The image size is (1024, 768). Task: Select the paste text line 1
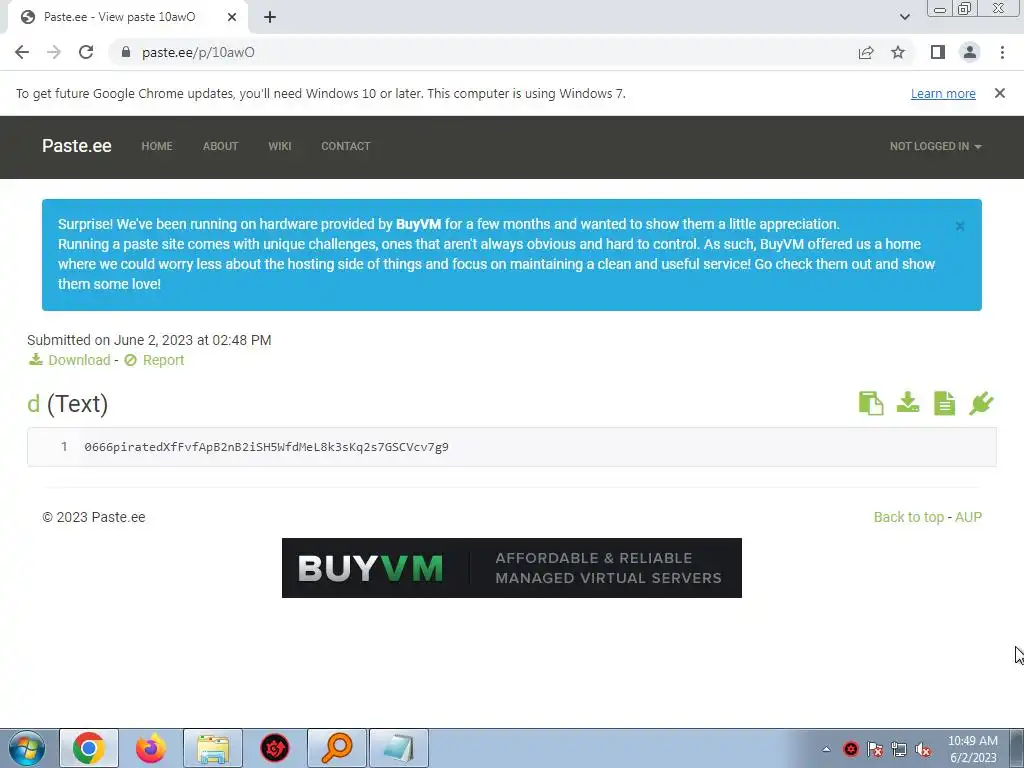[266, 447]
